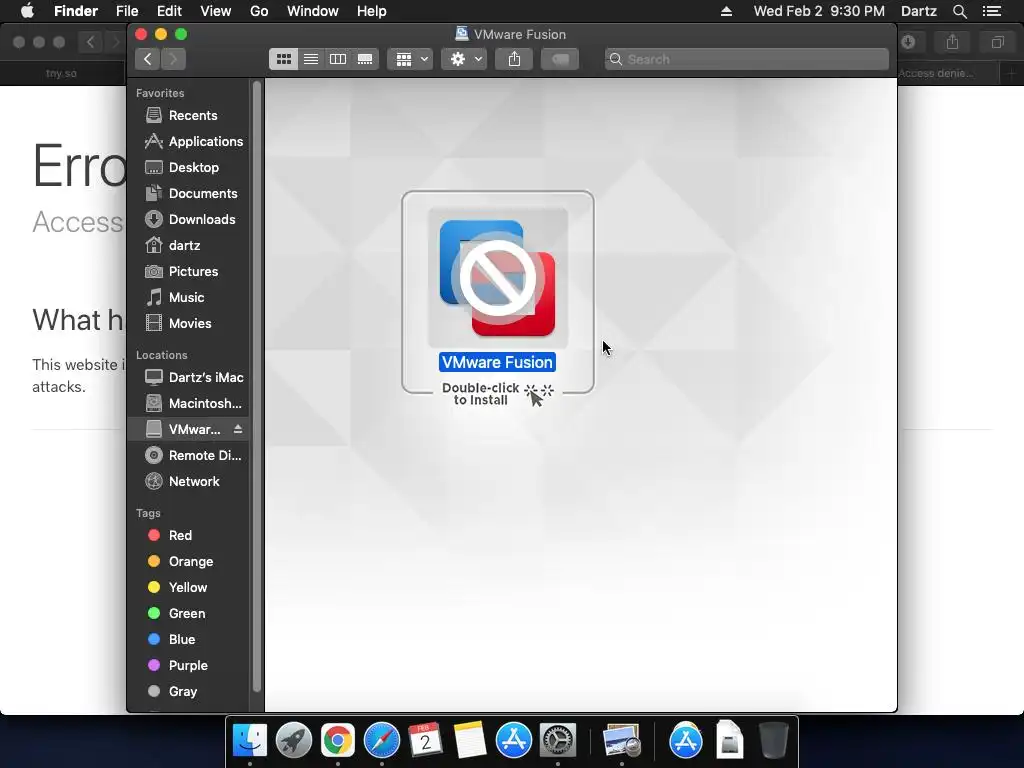The image size is (1024, 768).
Task: Open the Trash in the Dock
Action: coord(774,740)
